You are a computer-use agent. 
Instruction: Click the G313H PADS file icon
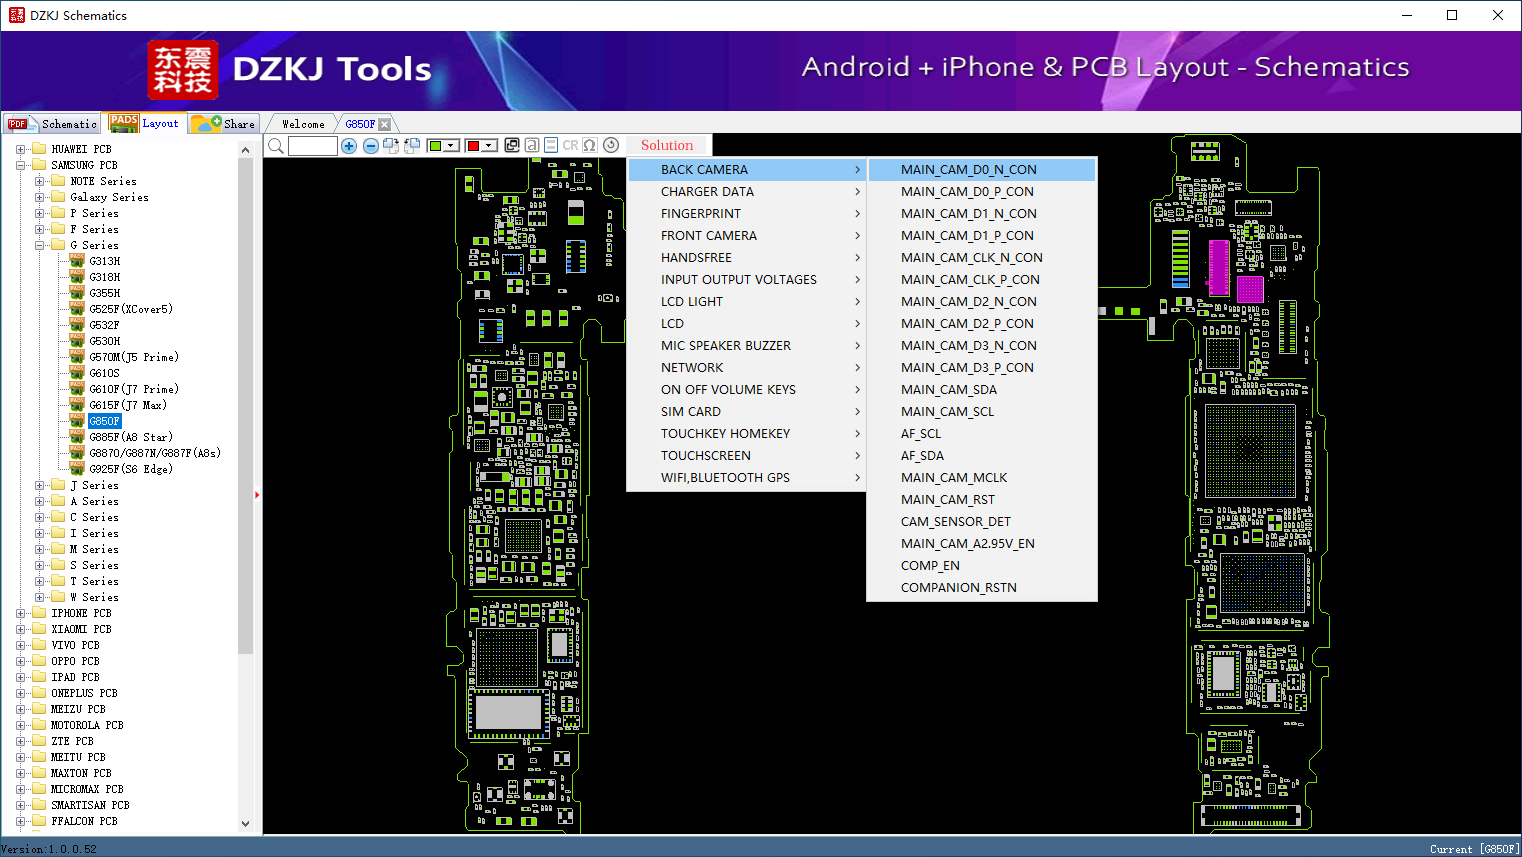(77, 261)
